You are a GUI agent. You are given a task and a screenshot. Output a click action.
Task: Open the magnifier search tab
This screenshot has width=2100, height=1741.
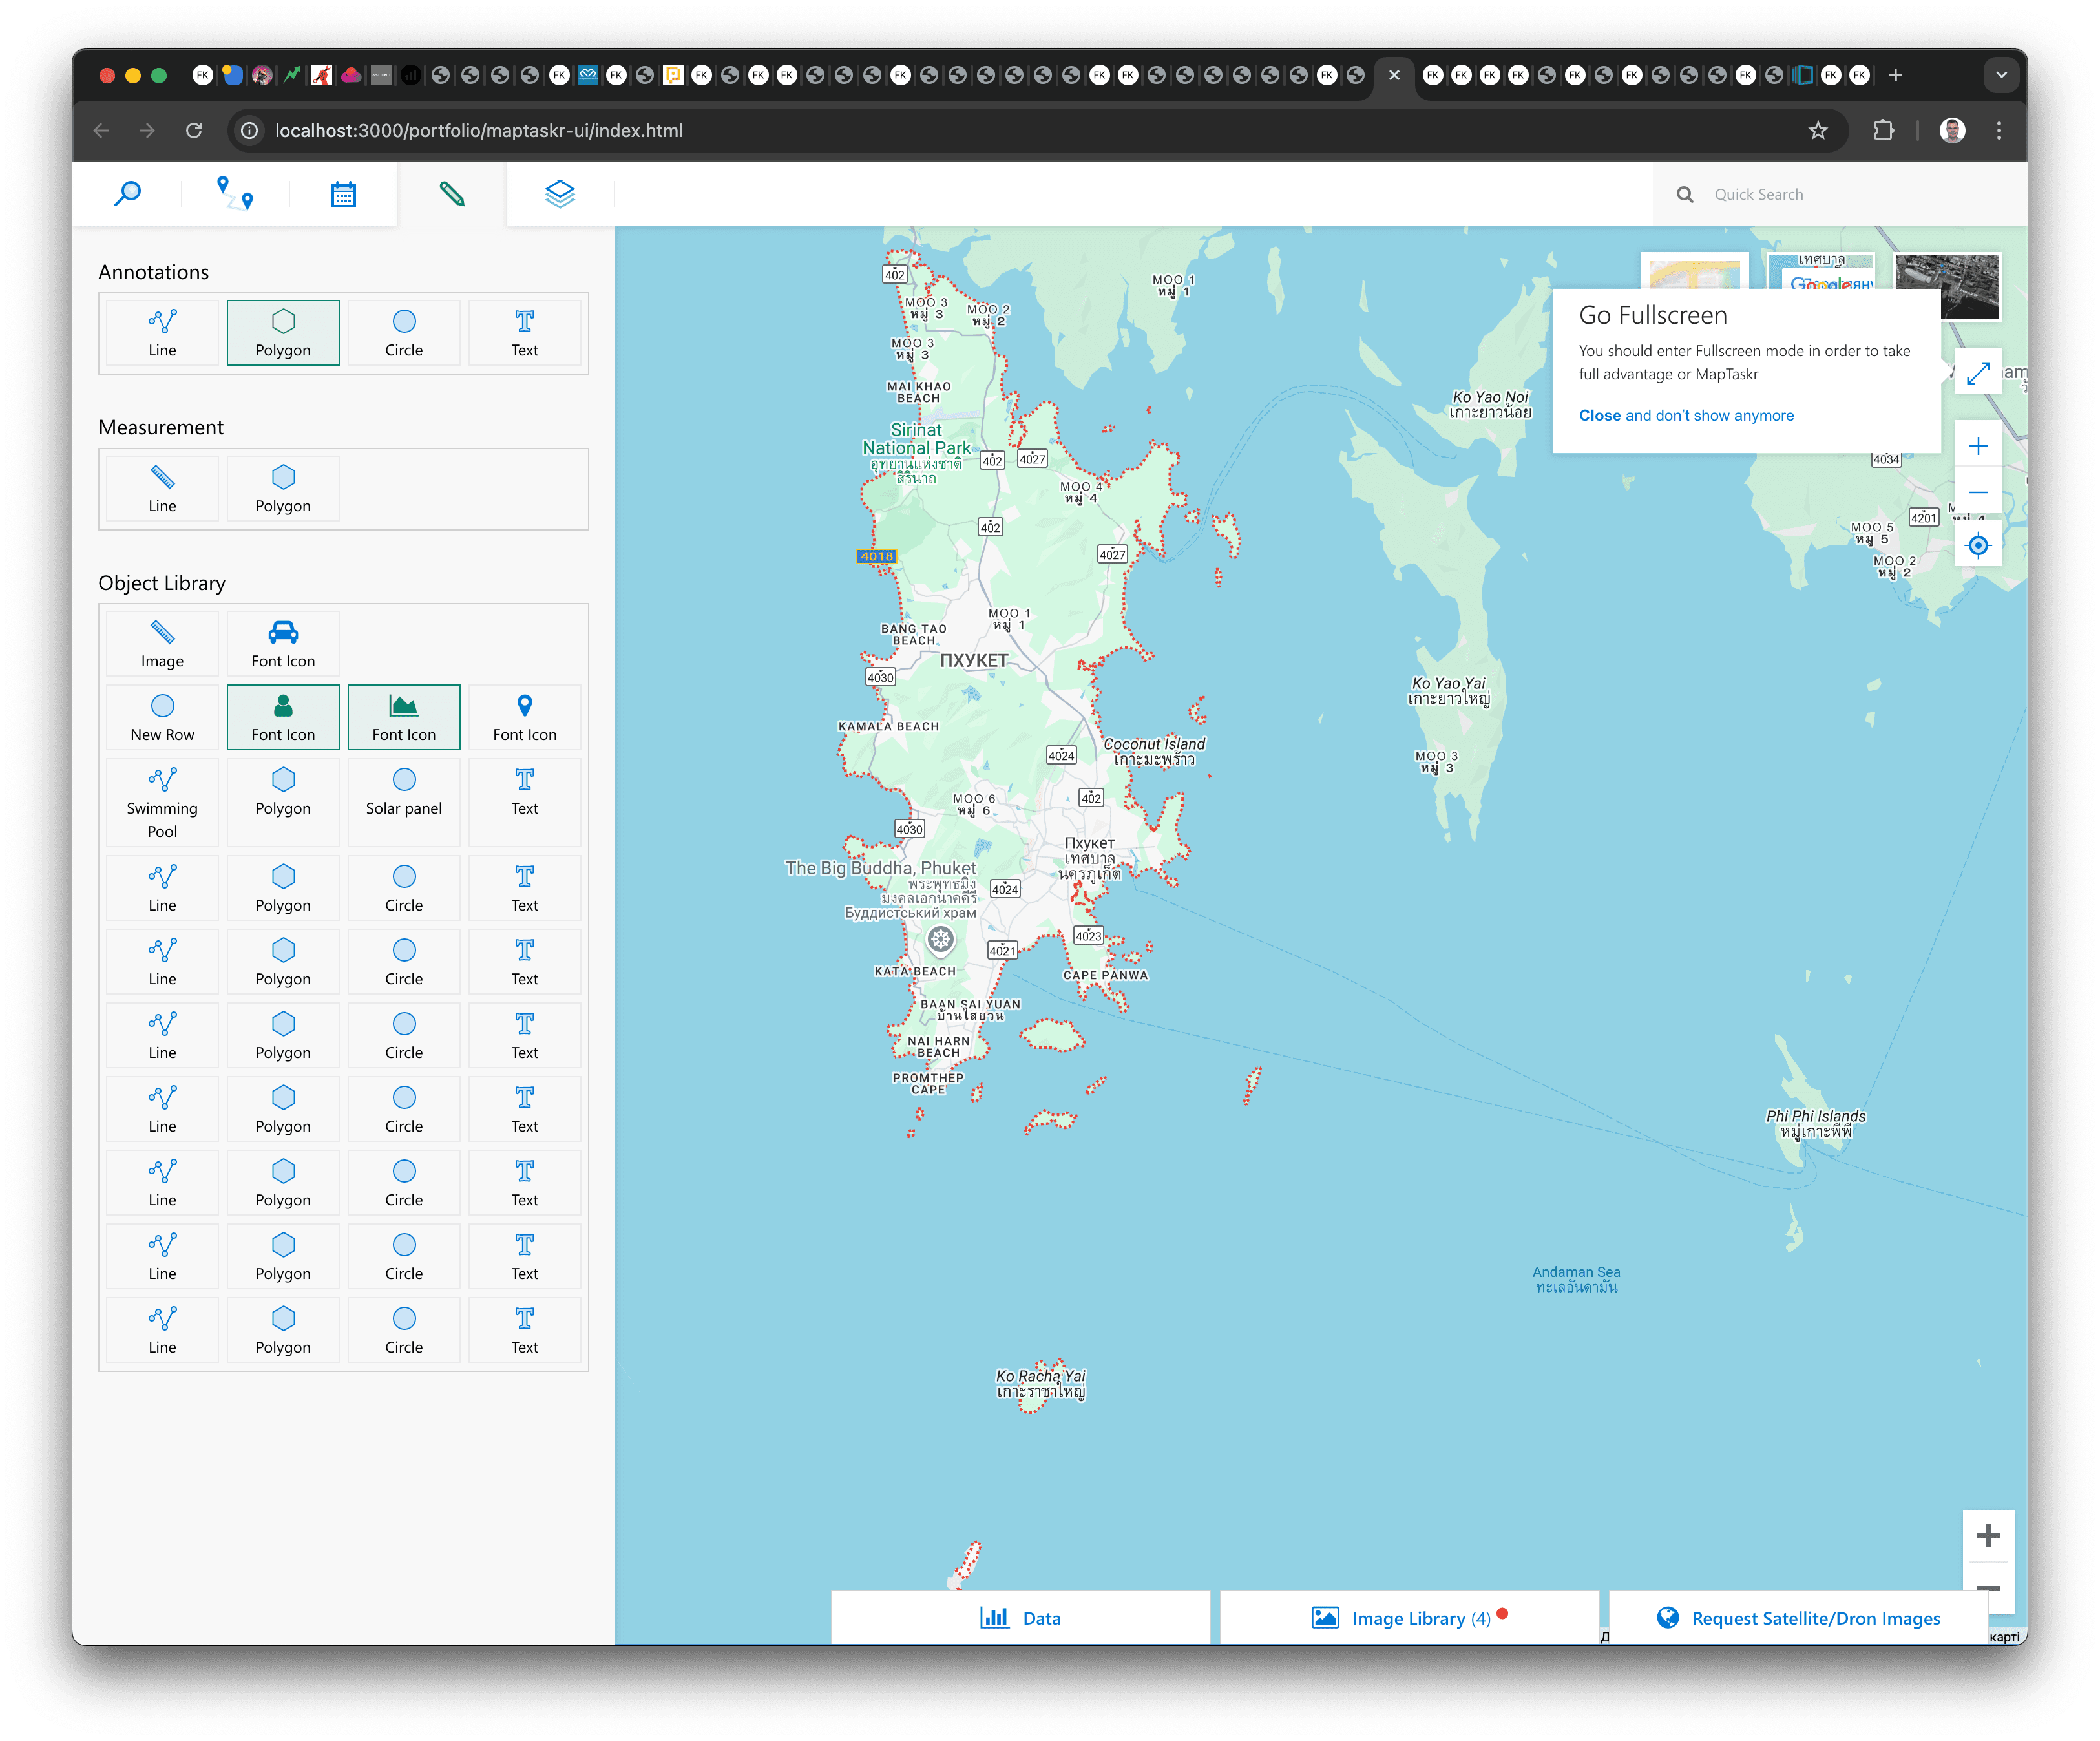coord(127,193)
